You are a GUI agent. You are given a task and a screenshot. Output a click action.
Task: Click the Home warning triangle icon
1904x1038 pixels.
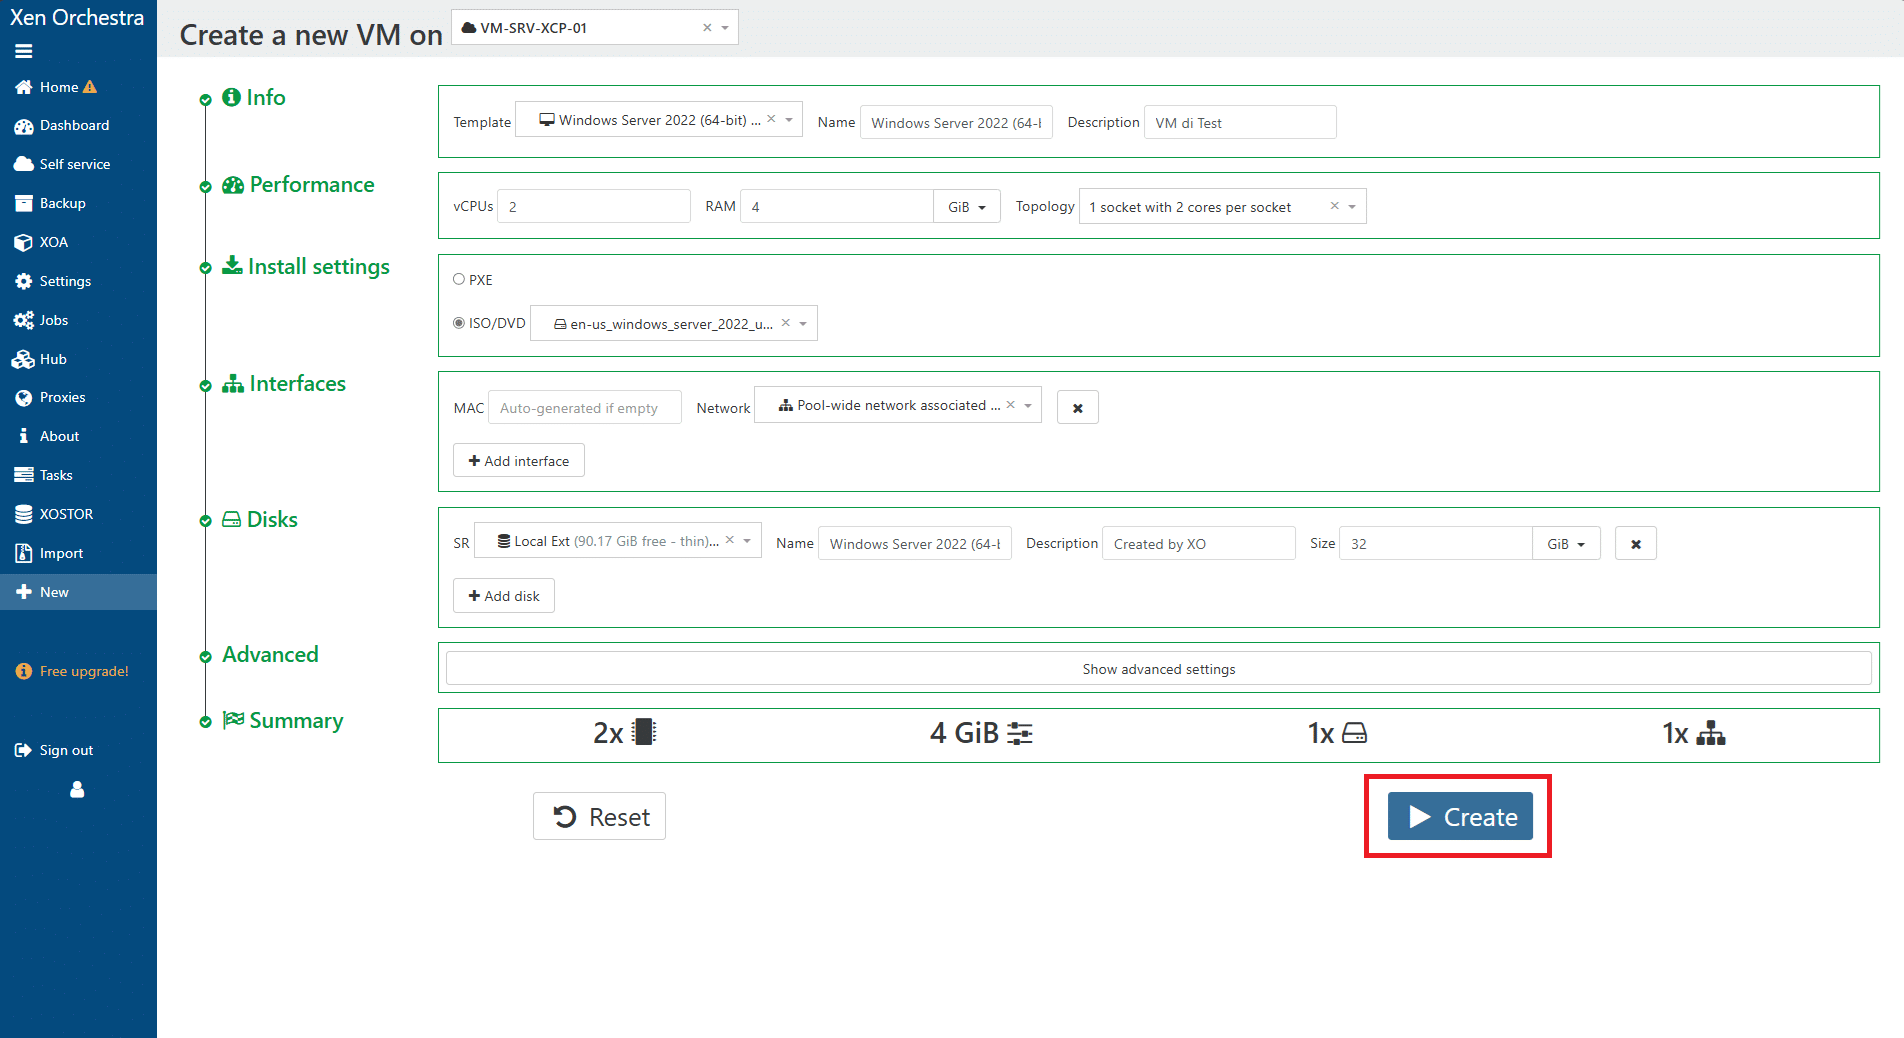pyautogui.click(x=90, y=87)
